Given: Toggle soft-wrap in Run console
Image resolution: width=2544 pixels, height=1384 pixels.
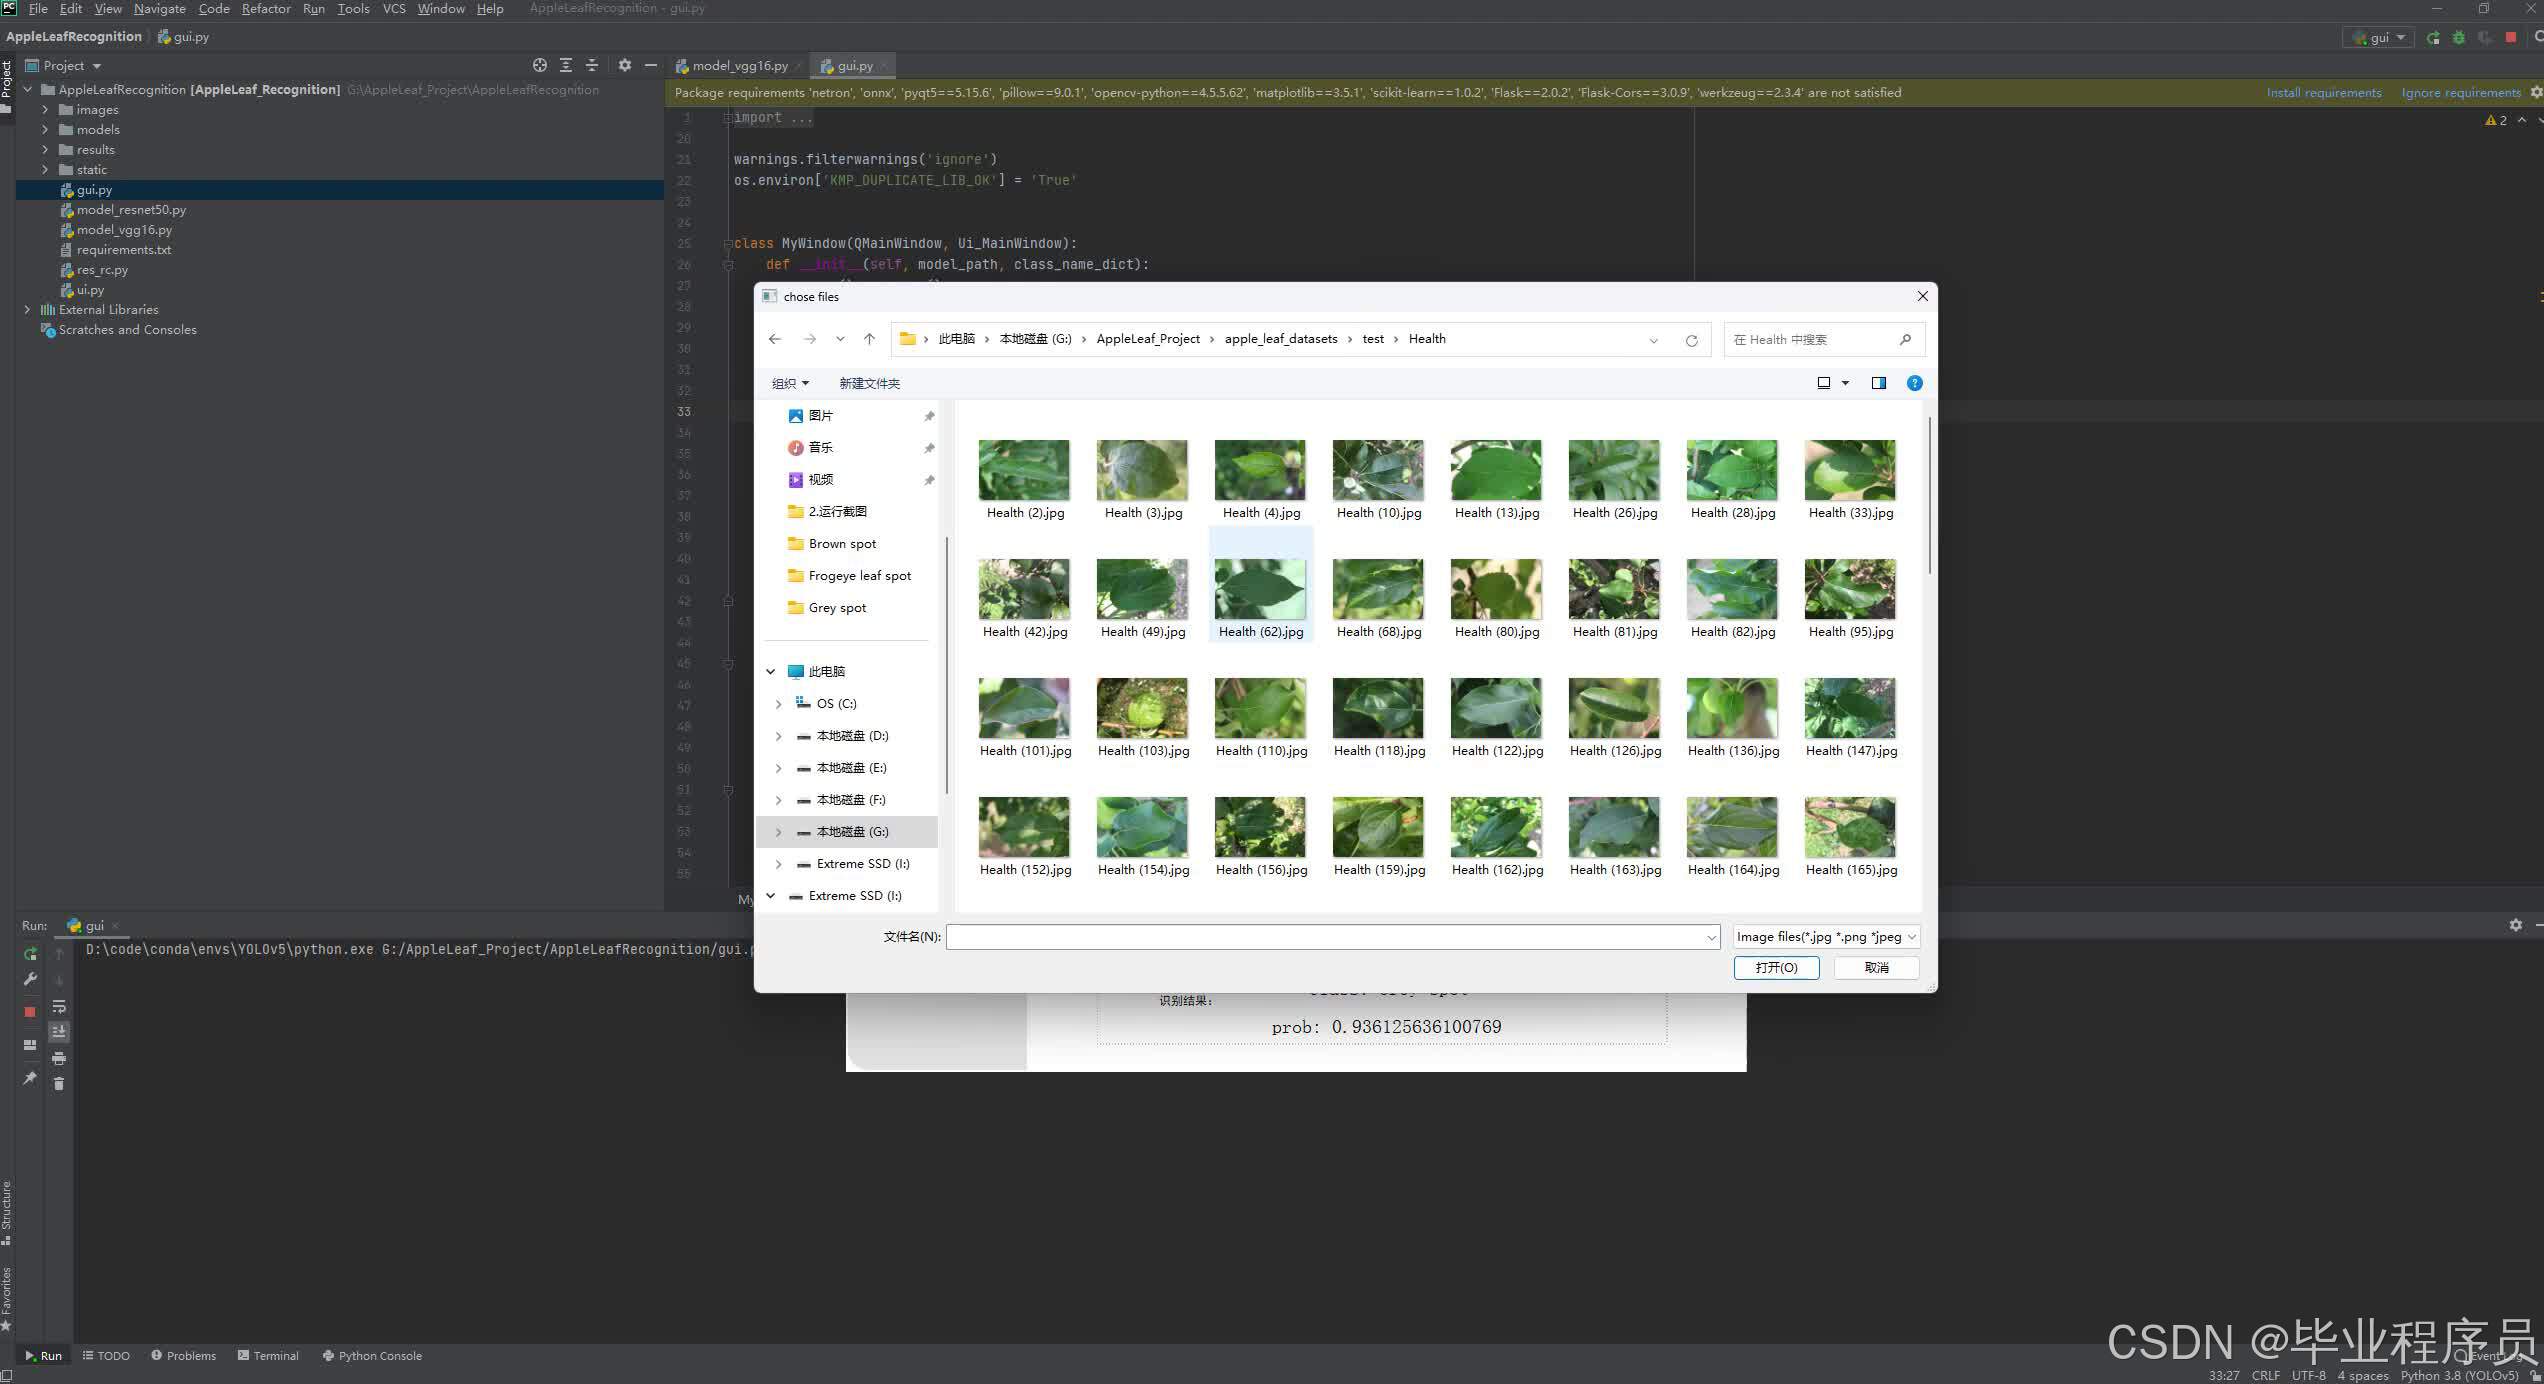Looking at the screenshot, I should (59, 1006).
